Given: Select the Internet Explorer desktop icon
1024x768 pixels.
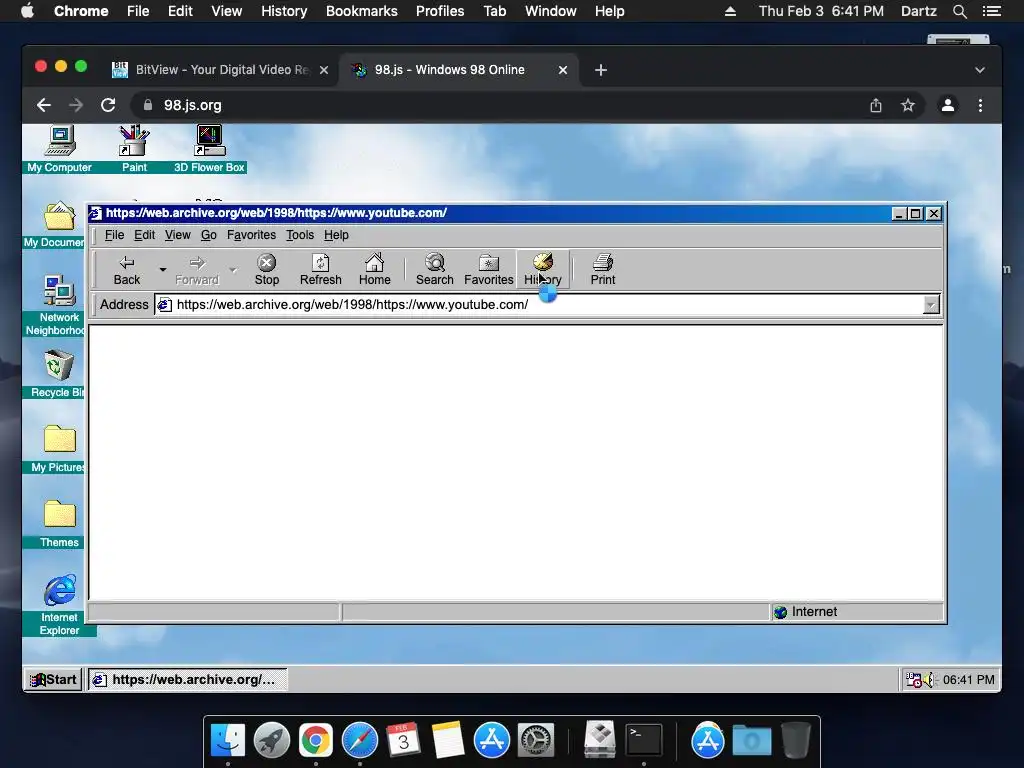Looking at the screenshot, I should click(x=59, y=605).
